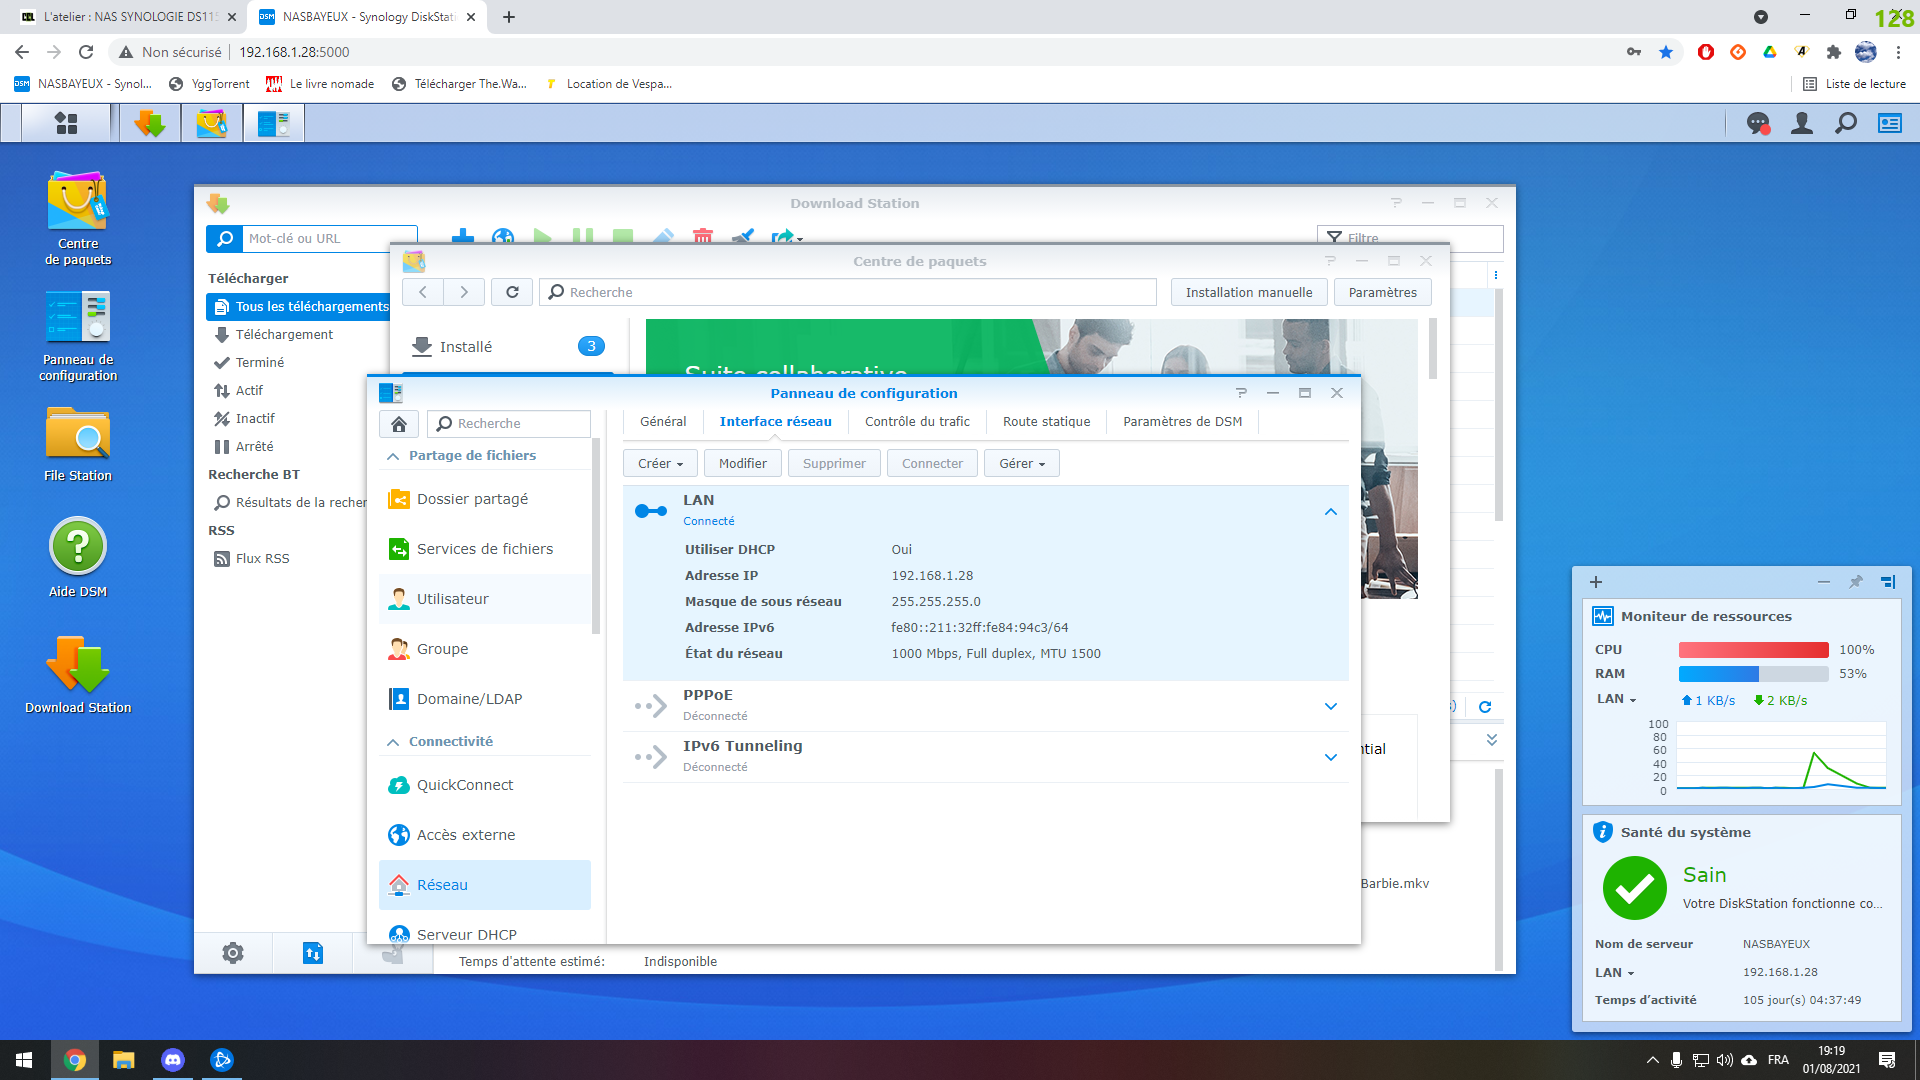Viewport: 1920px width, 1080px height.
Task: Open Dossier partagé in Control Panel
Action: tap(485, 499)
